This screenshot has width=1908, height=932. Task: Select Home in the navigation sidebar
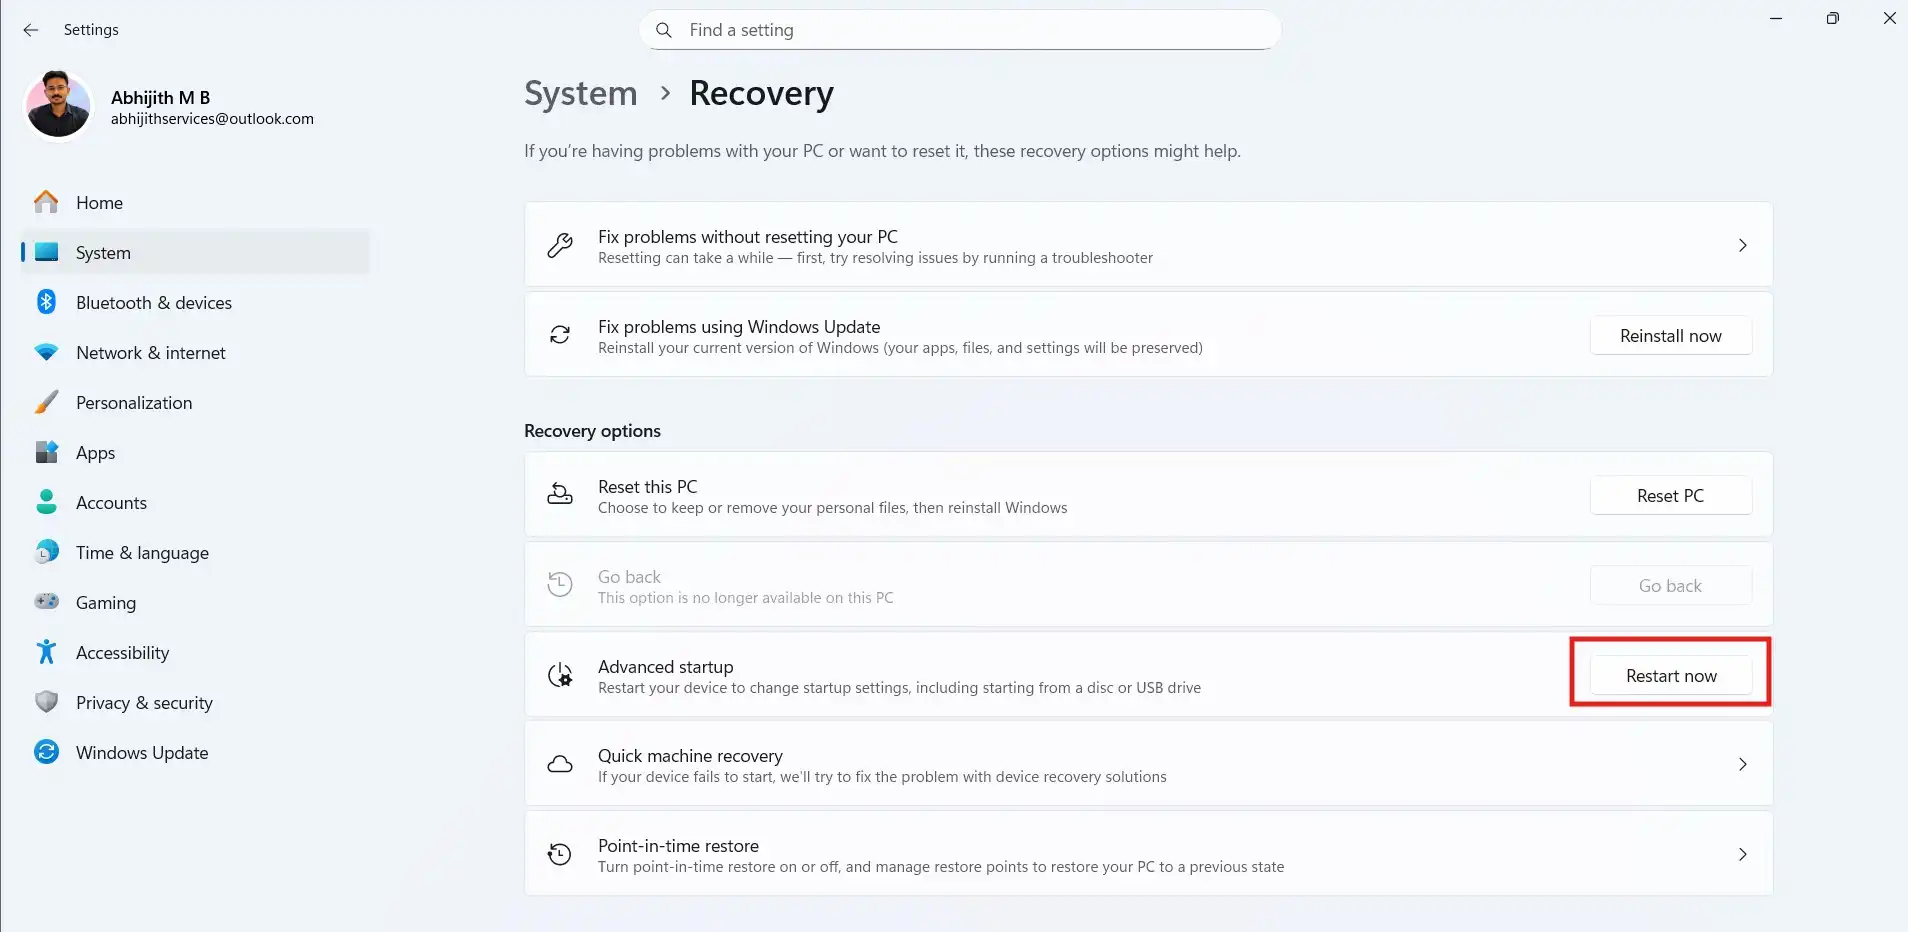[x=99, y=202]
